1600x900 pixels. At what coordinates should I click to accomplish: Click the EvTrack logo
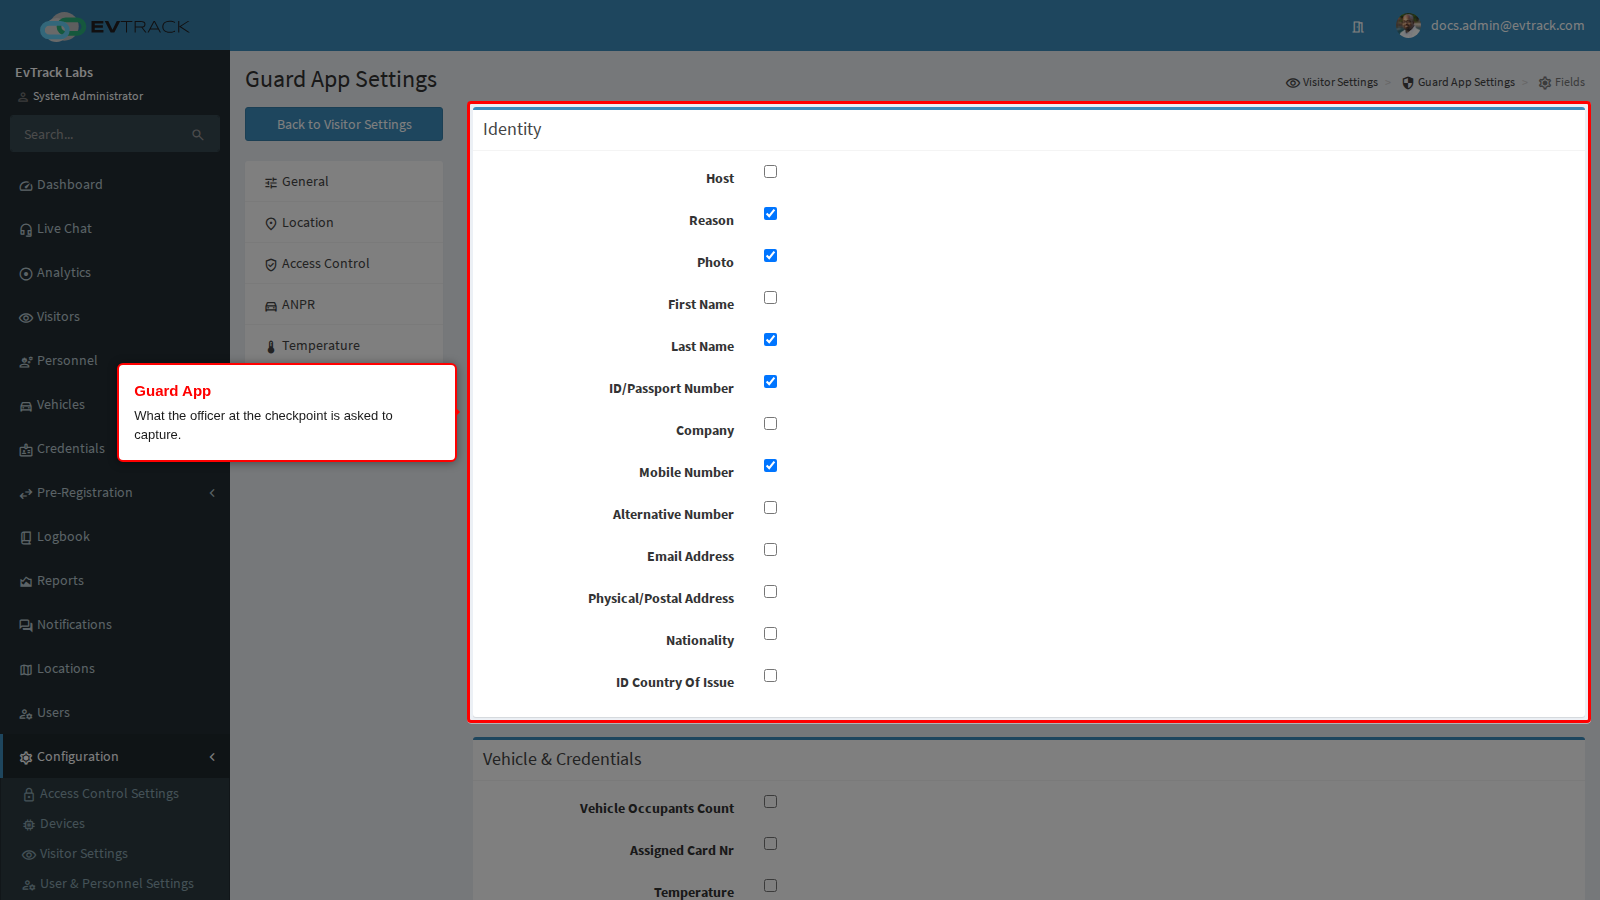[x=114, y=26]
